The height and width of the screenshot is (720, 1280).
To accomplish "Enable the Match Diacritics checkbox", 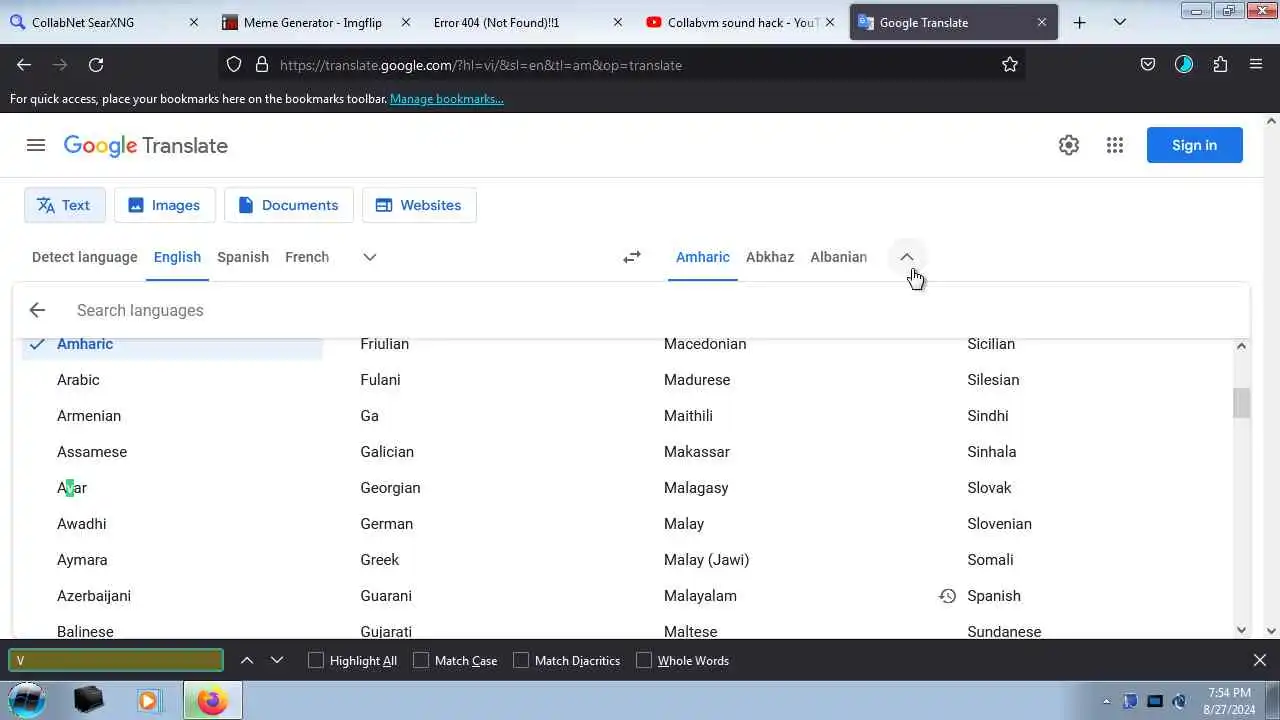I will (521, 660).
